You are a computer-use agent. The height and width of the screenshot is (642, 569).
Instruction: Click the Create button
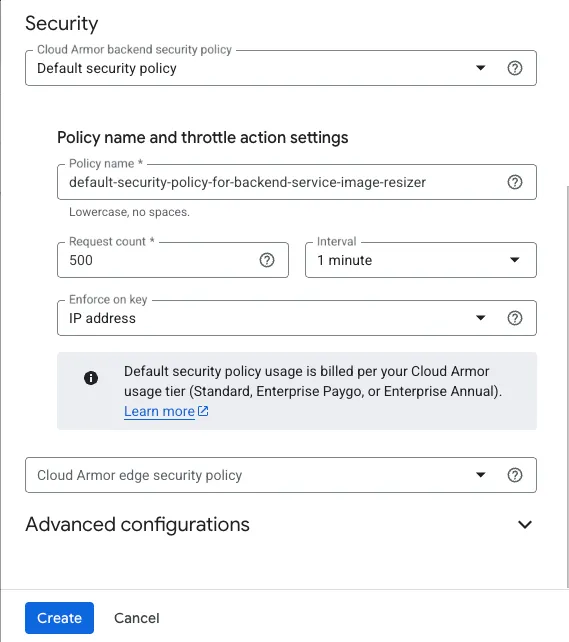coord(59,618)
